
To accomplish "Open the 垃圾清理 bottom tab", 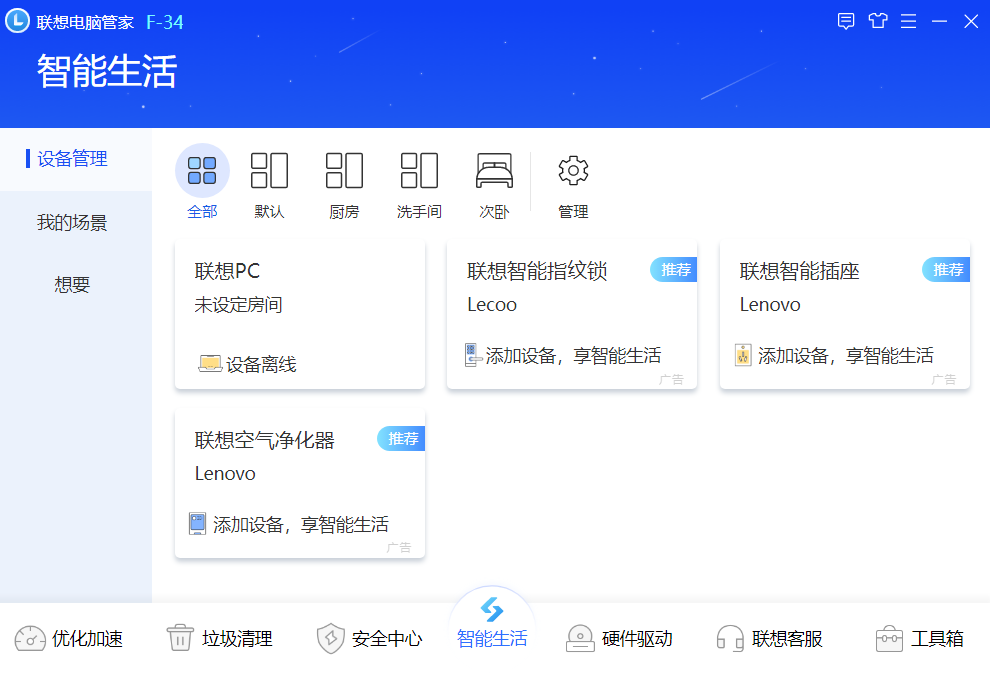I will [219, 638].
